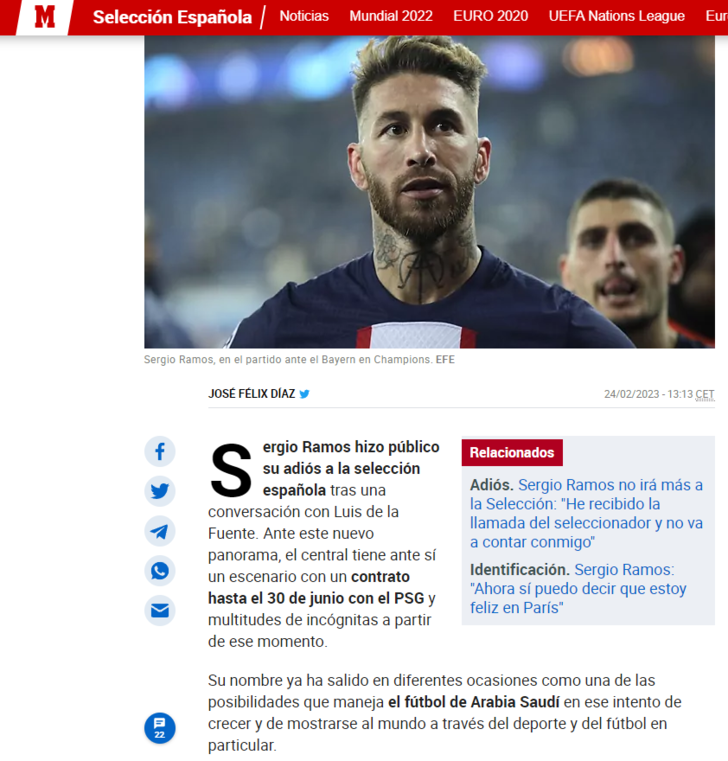This screenshot has height=761, width=728.
Task: Share article on Facebook
Action: [160, 452]
